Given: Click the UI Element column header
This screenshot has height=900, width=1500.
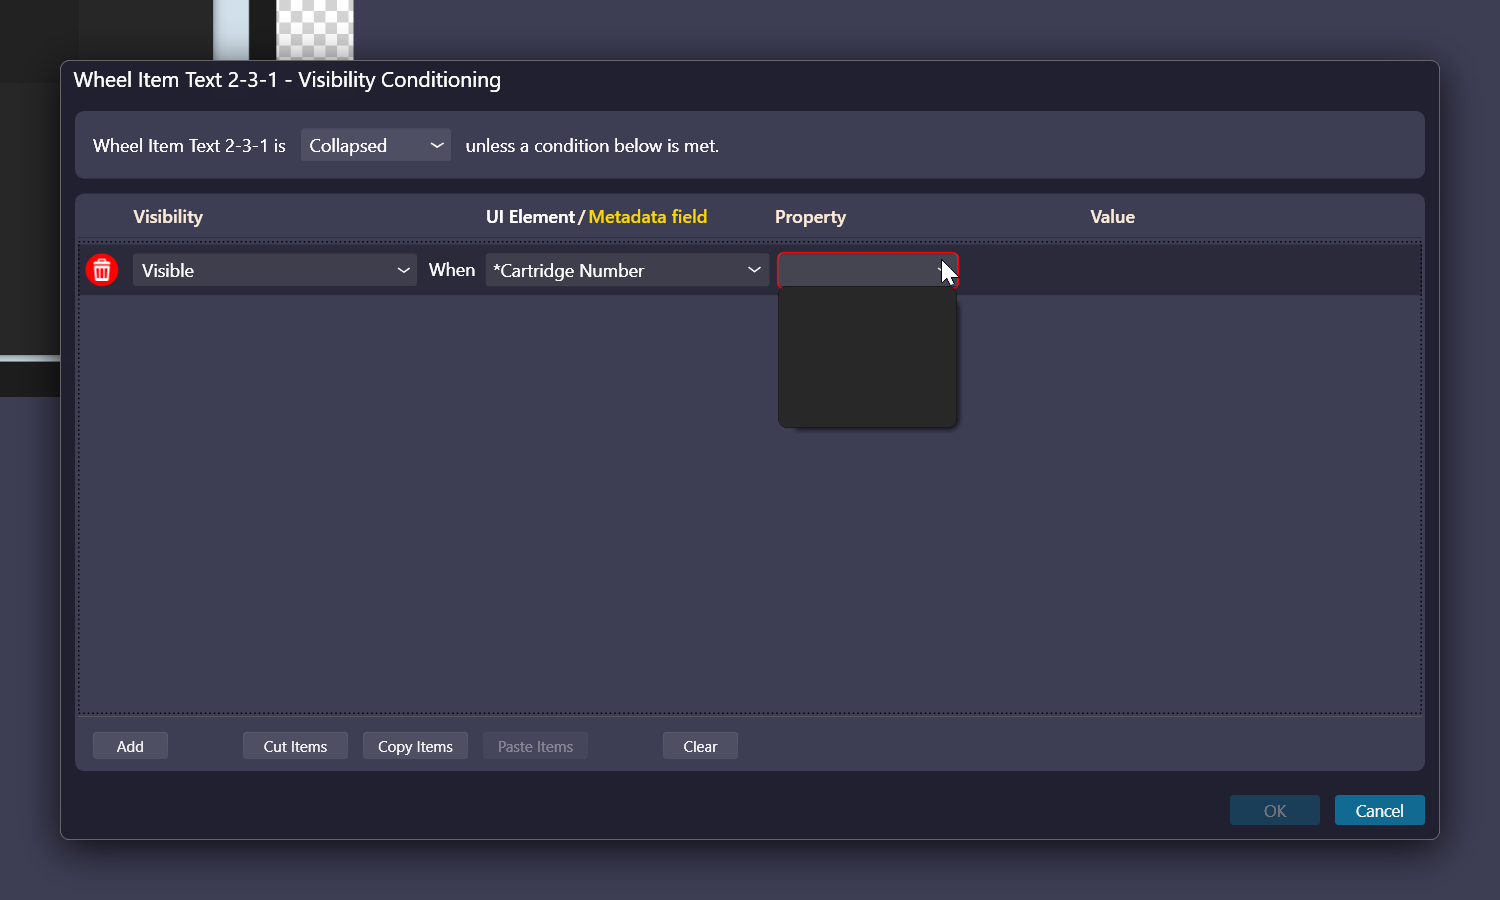Looking at the screenshot, I should [530, 217].
